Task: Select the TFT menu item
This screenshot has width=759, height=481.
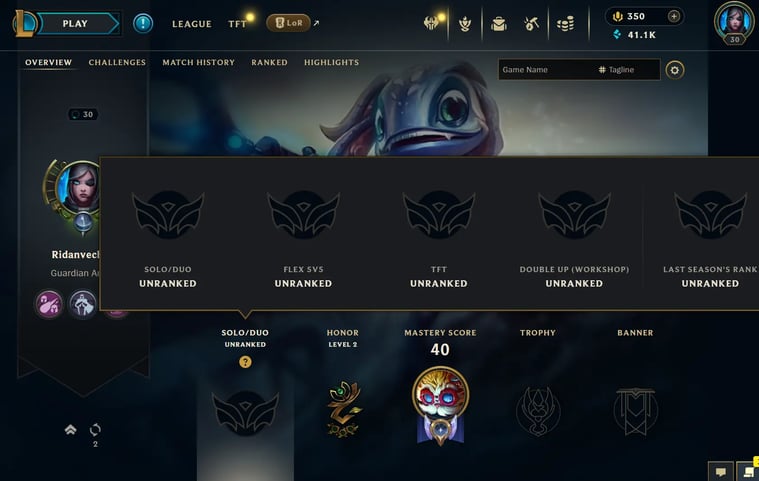Action: [x=237, y=24]
